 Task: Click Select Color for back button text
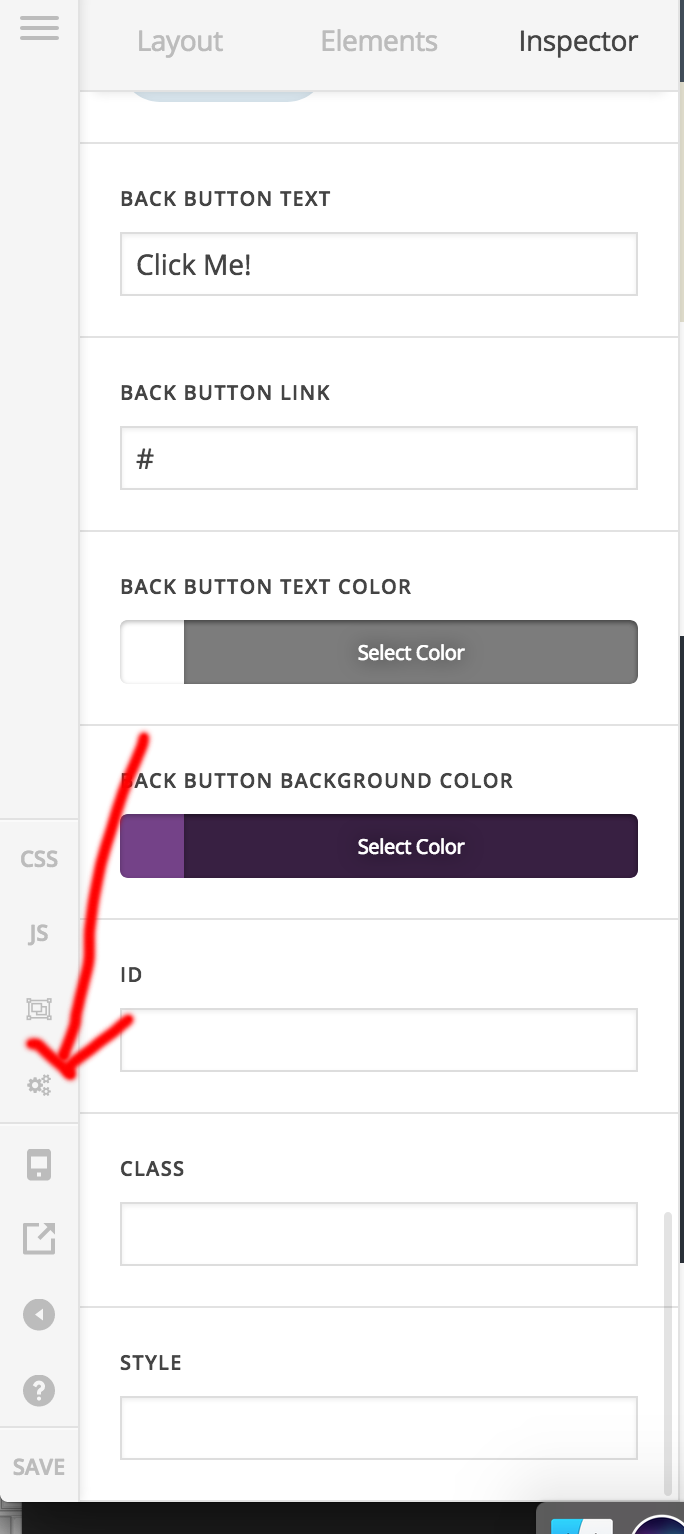[x=410, y=652]
